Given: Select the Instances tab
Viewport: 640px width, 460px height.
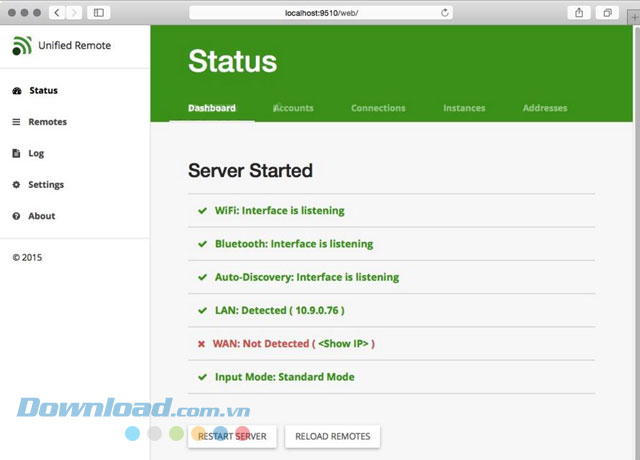Looking at the screenshot, I should [464, 108].
